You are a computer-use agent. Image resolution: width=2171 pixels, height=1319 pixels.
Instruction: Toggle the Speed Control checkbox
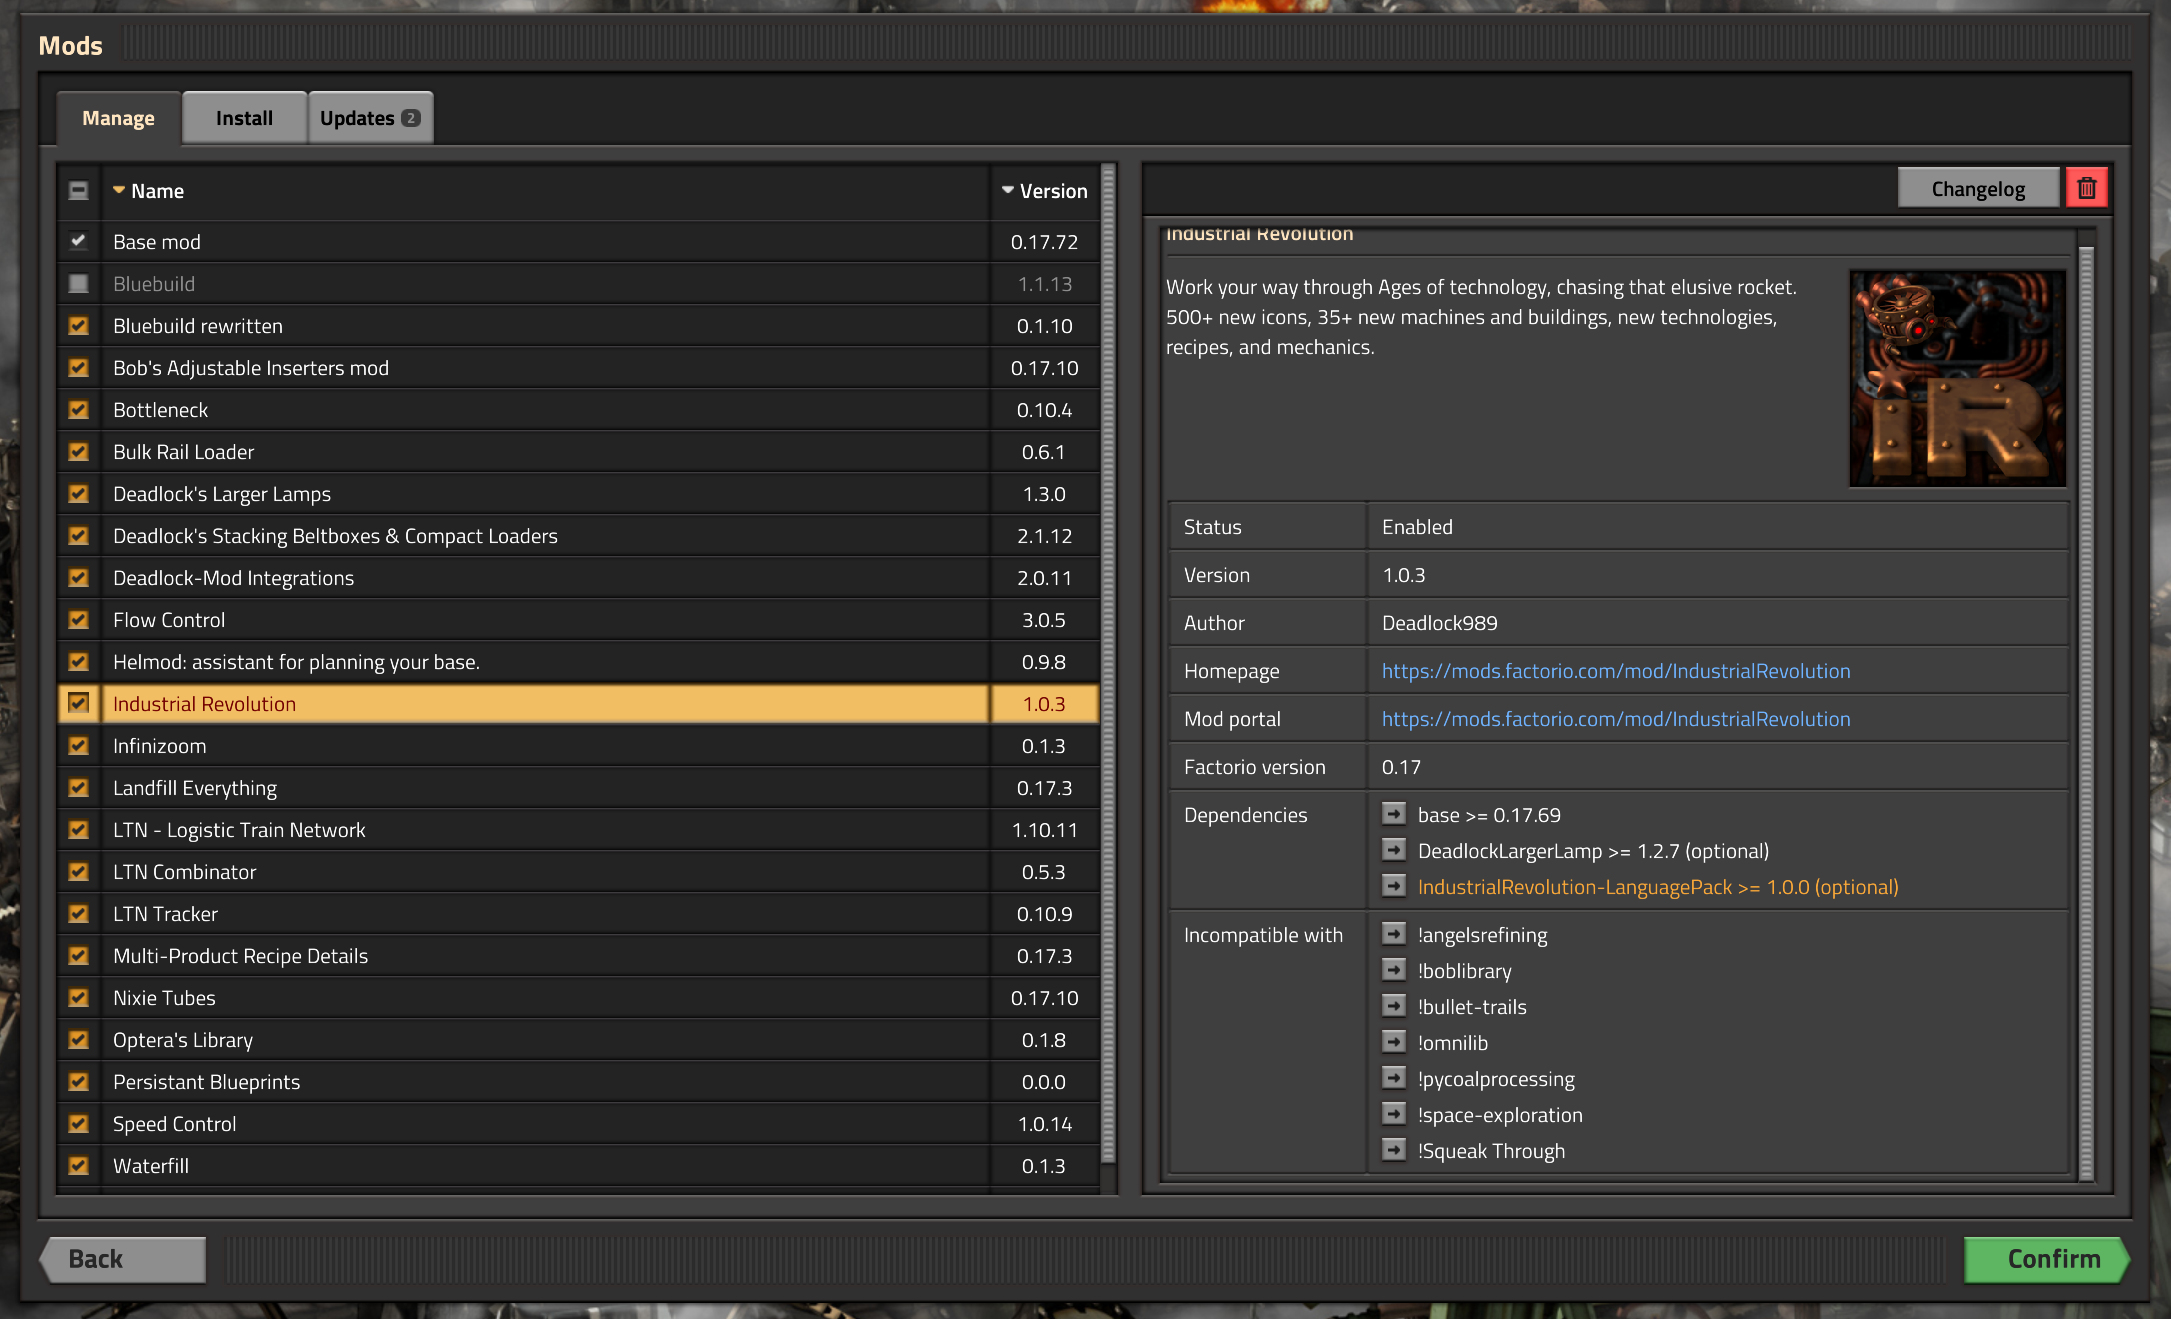pos(78,1124)
